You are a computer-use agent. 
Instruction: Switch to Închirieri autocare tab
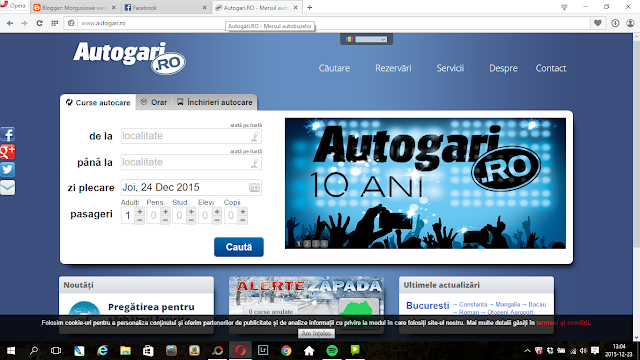pos(215,102)
